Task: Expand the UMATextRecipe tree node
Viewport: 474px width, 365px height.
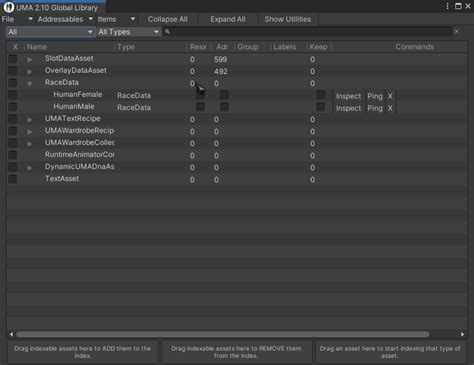Action: click(29, 120)
